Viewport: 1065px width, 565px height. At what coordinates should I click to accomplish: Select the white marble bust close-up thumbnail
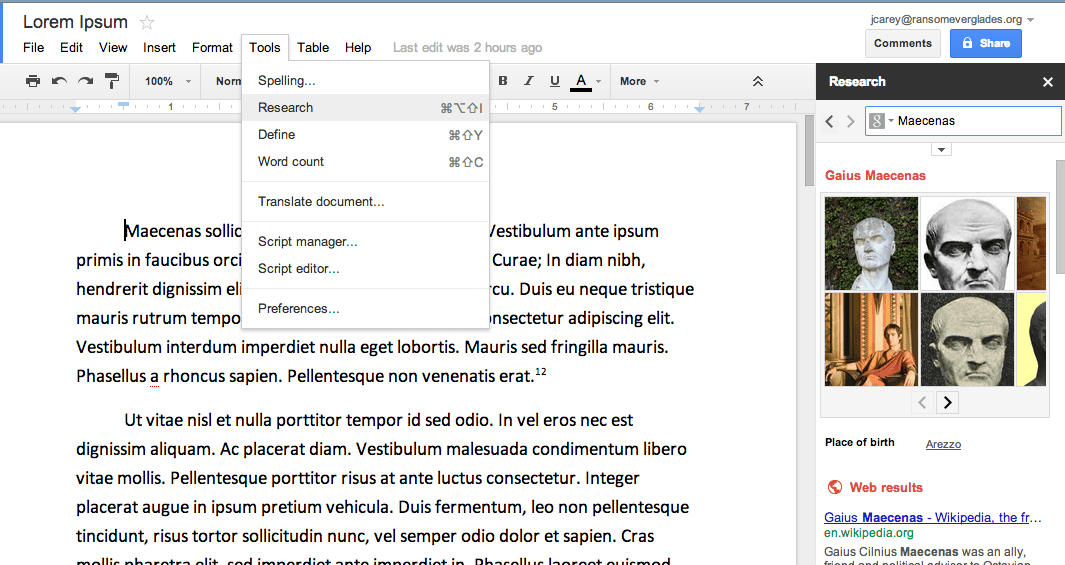967,244
